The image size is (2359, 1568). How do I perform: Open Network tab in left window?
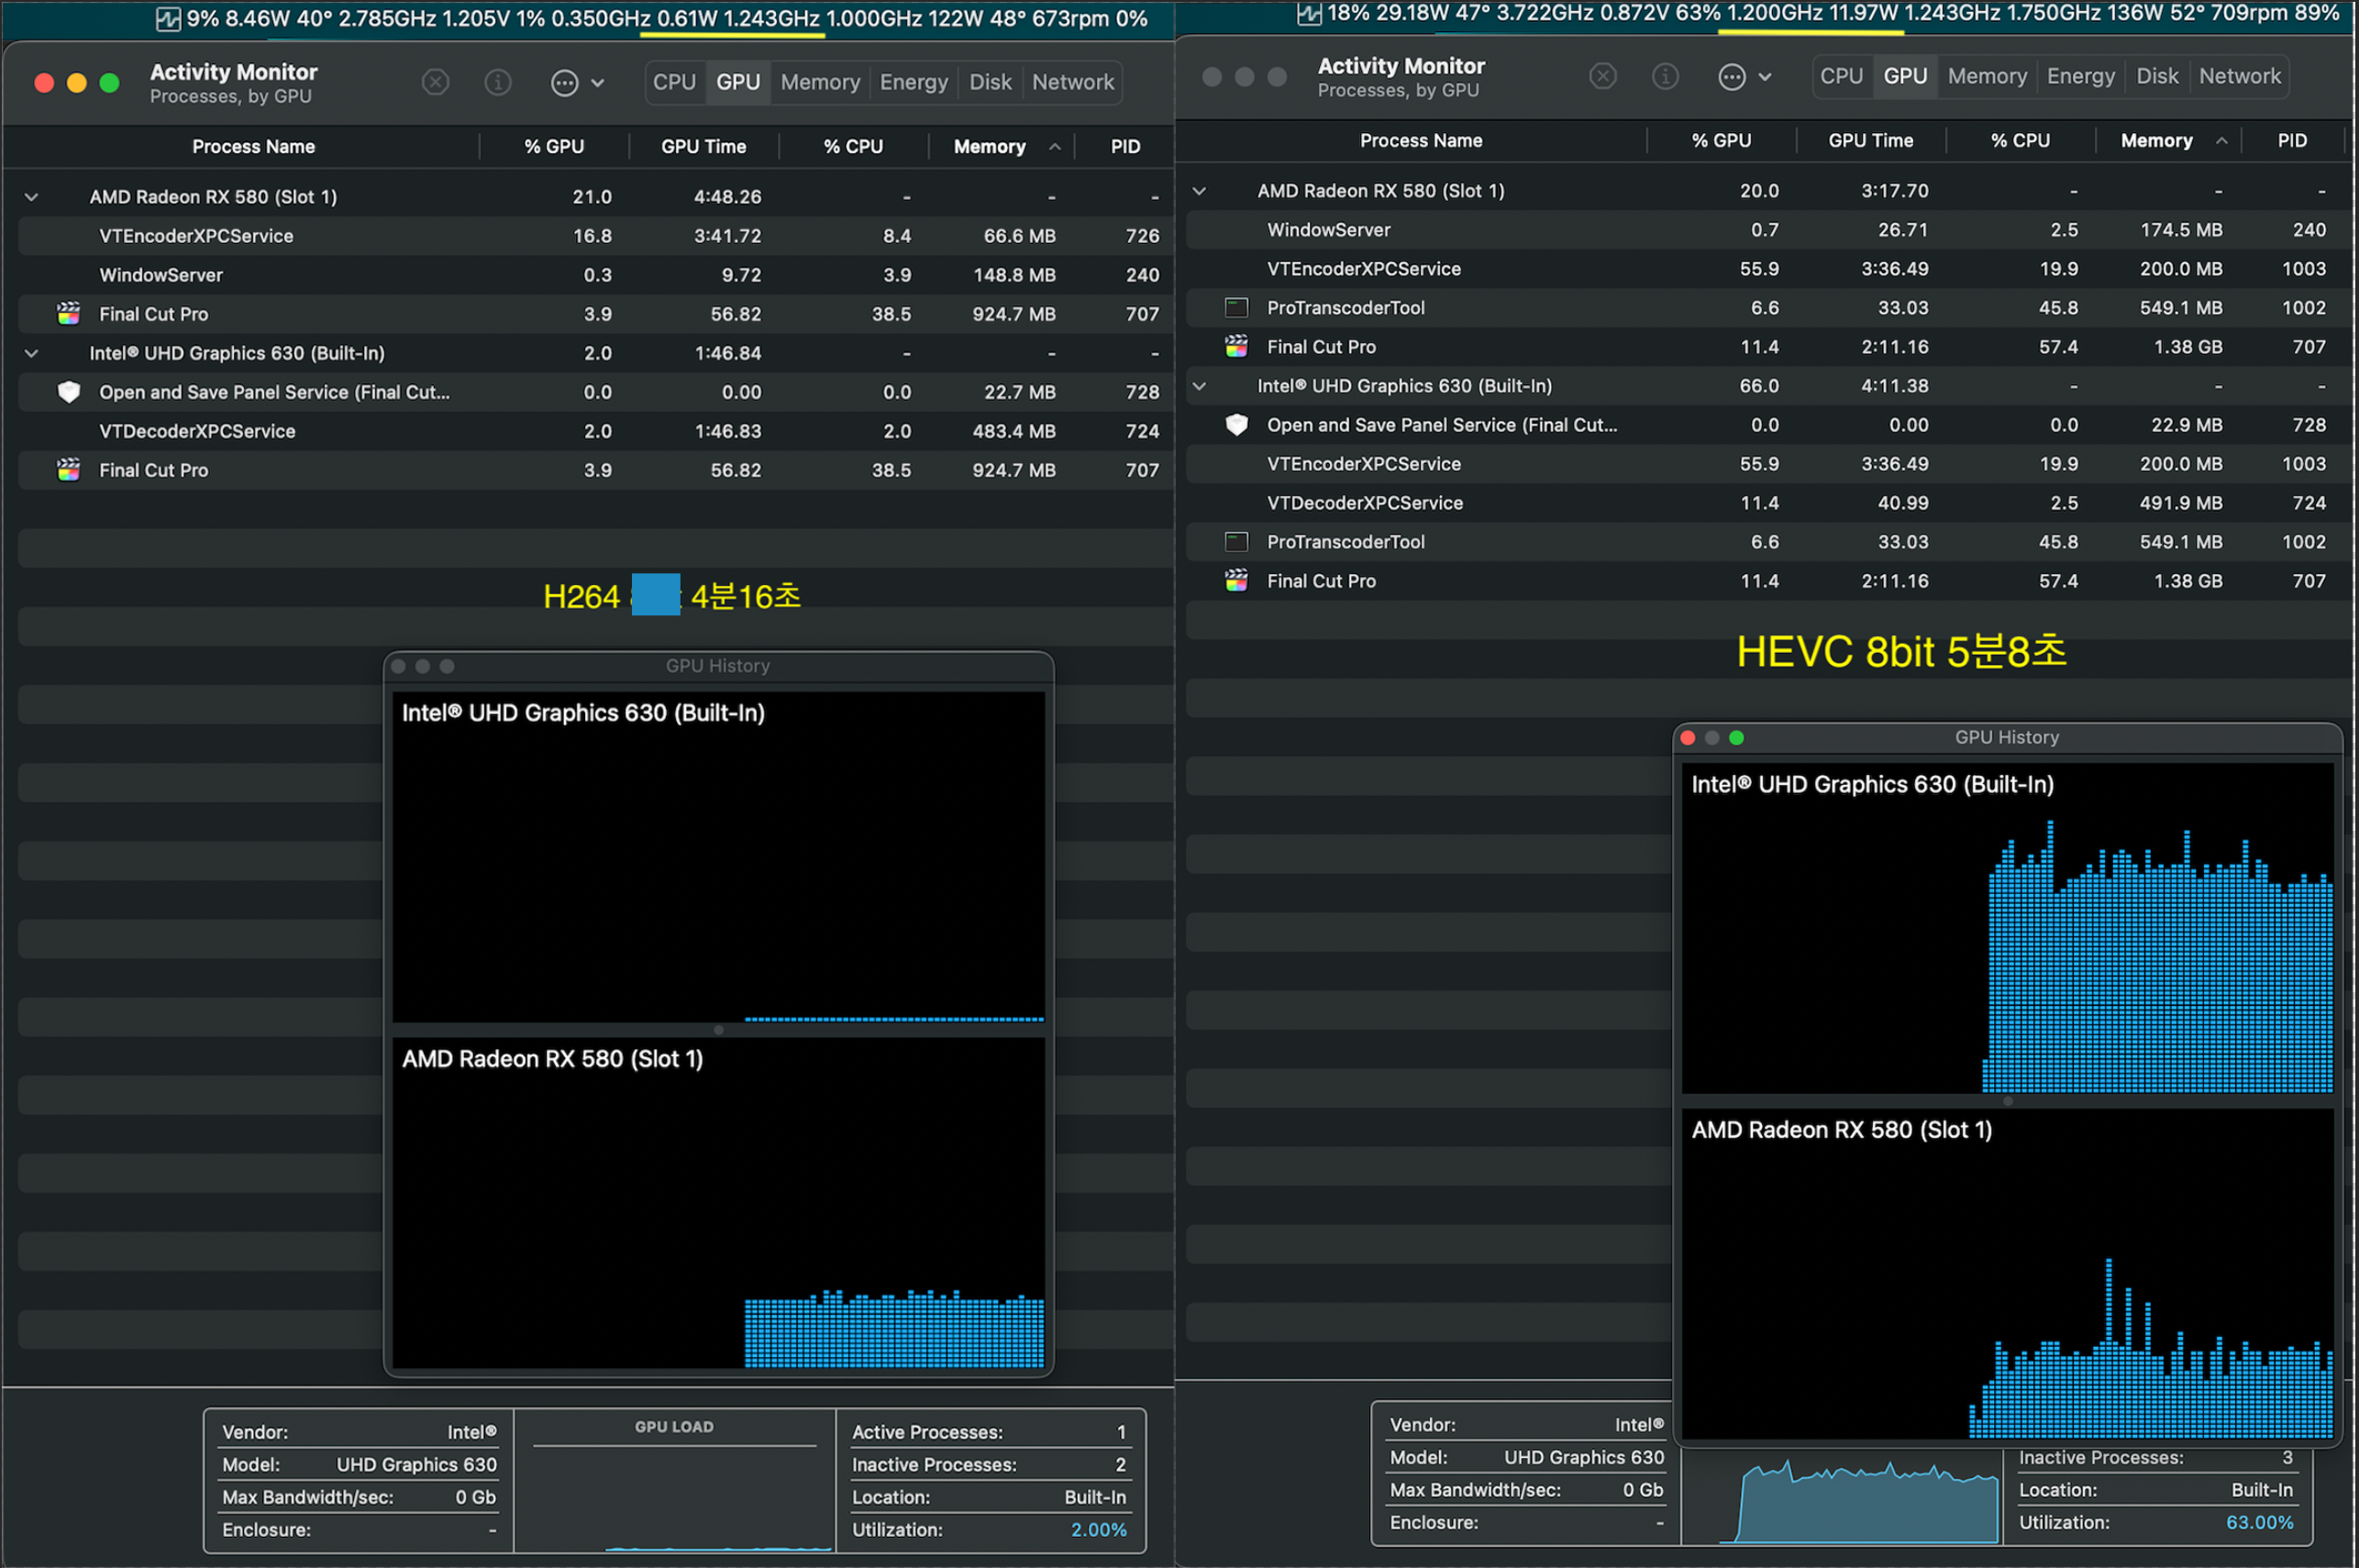(1073, 82)
